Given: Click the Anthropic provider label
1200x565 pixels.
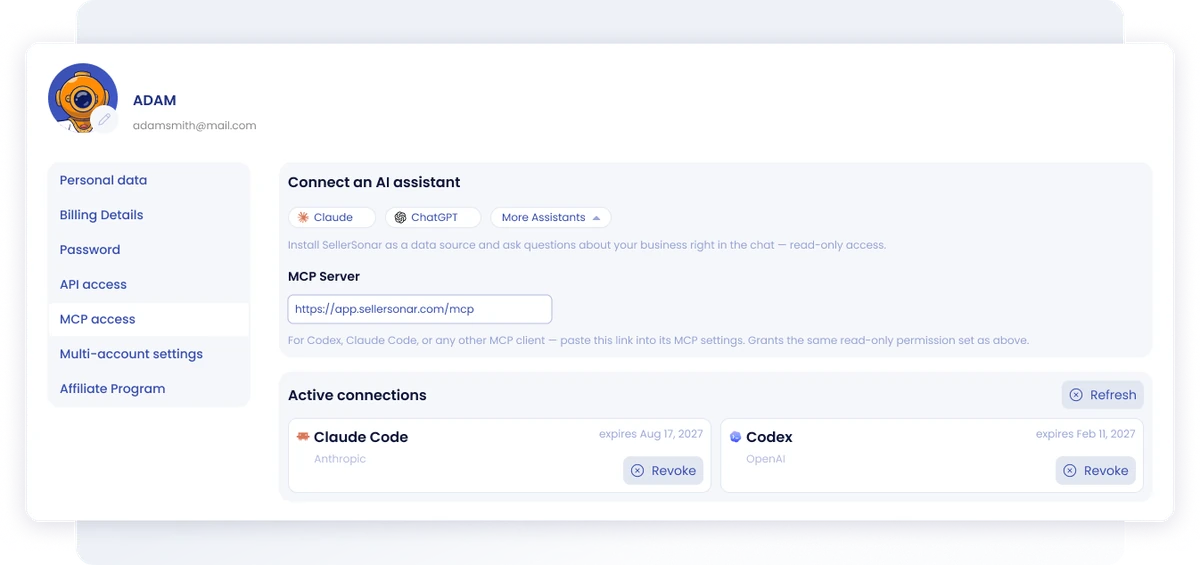Looking at the screenshot, I should pyautogui.click(x=340, y=459).
